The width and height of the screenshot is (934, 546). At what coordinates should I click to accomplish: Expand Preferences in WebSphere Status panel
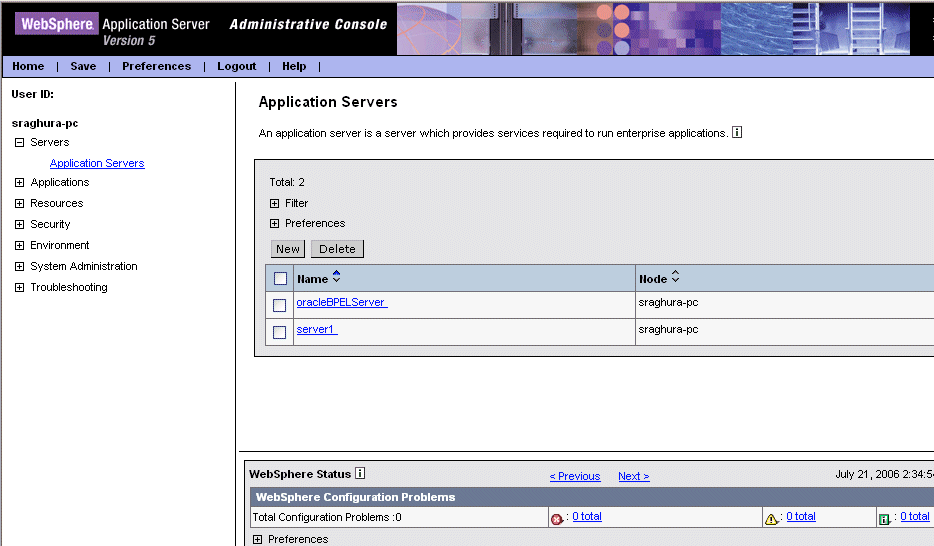257,539
